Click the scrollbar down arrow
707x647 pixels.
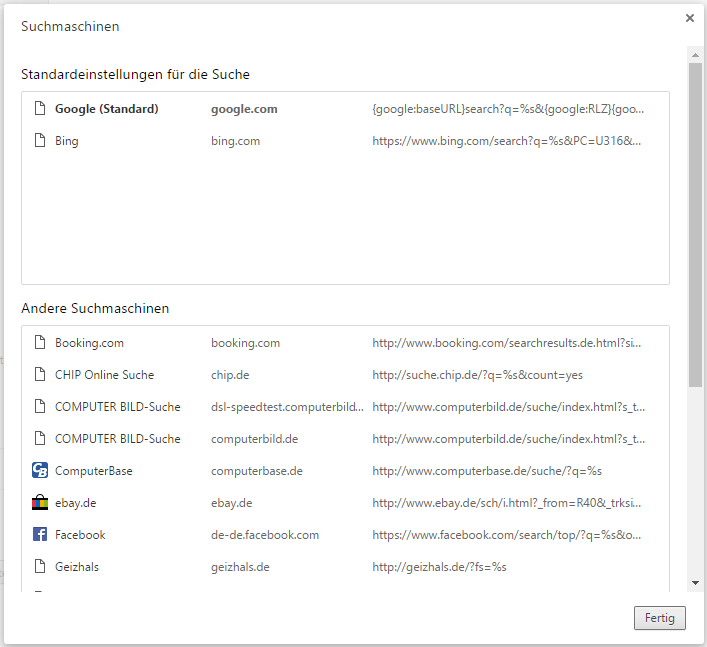point(696,583)
